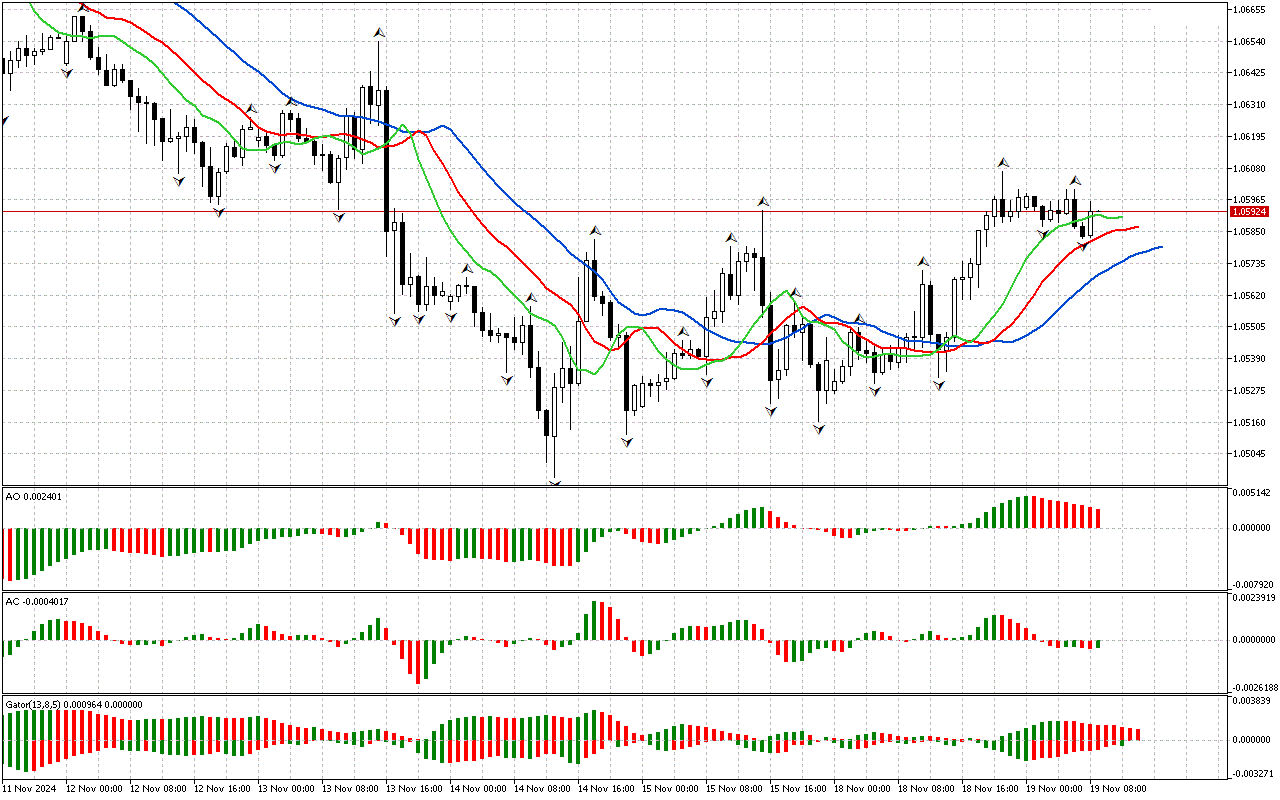The height and width of the screenshot is (800, 1280).
Task: Click AC scale value 0.0023919
Action: pyautogui.click(x=1255, y=598)
